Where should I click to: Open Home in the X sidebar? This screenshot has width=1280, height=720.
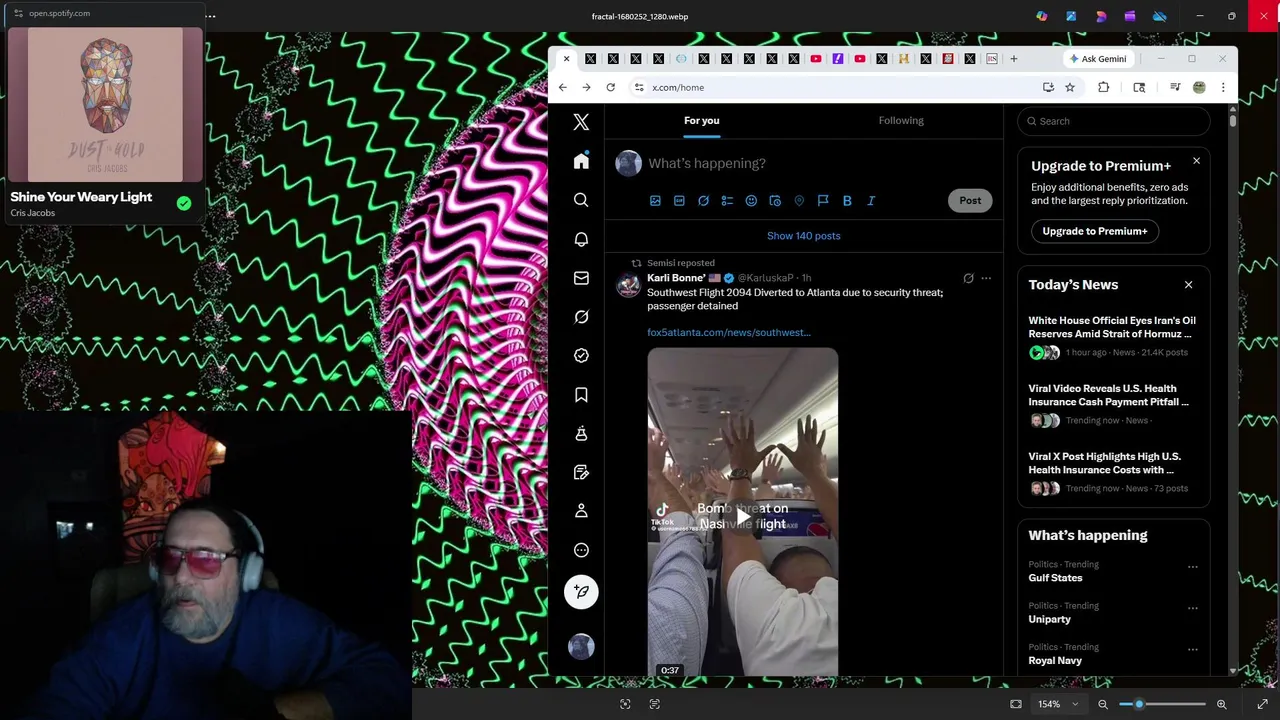pyautogui.click(x=581, y=161)
